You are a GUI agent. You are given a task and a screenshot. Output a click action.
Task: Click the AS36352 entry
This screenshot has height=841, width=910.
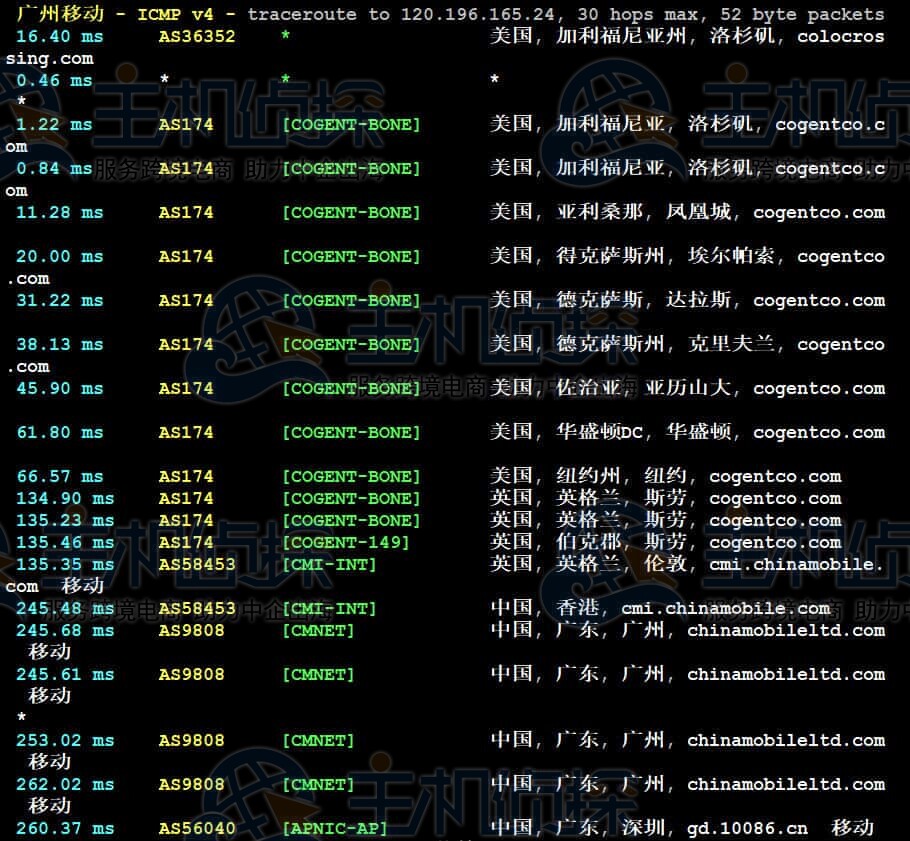coord(197,37)
